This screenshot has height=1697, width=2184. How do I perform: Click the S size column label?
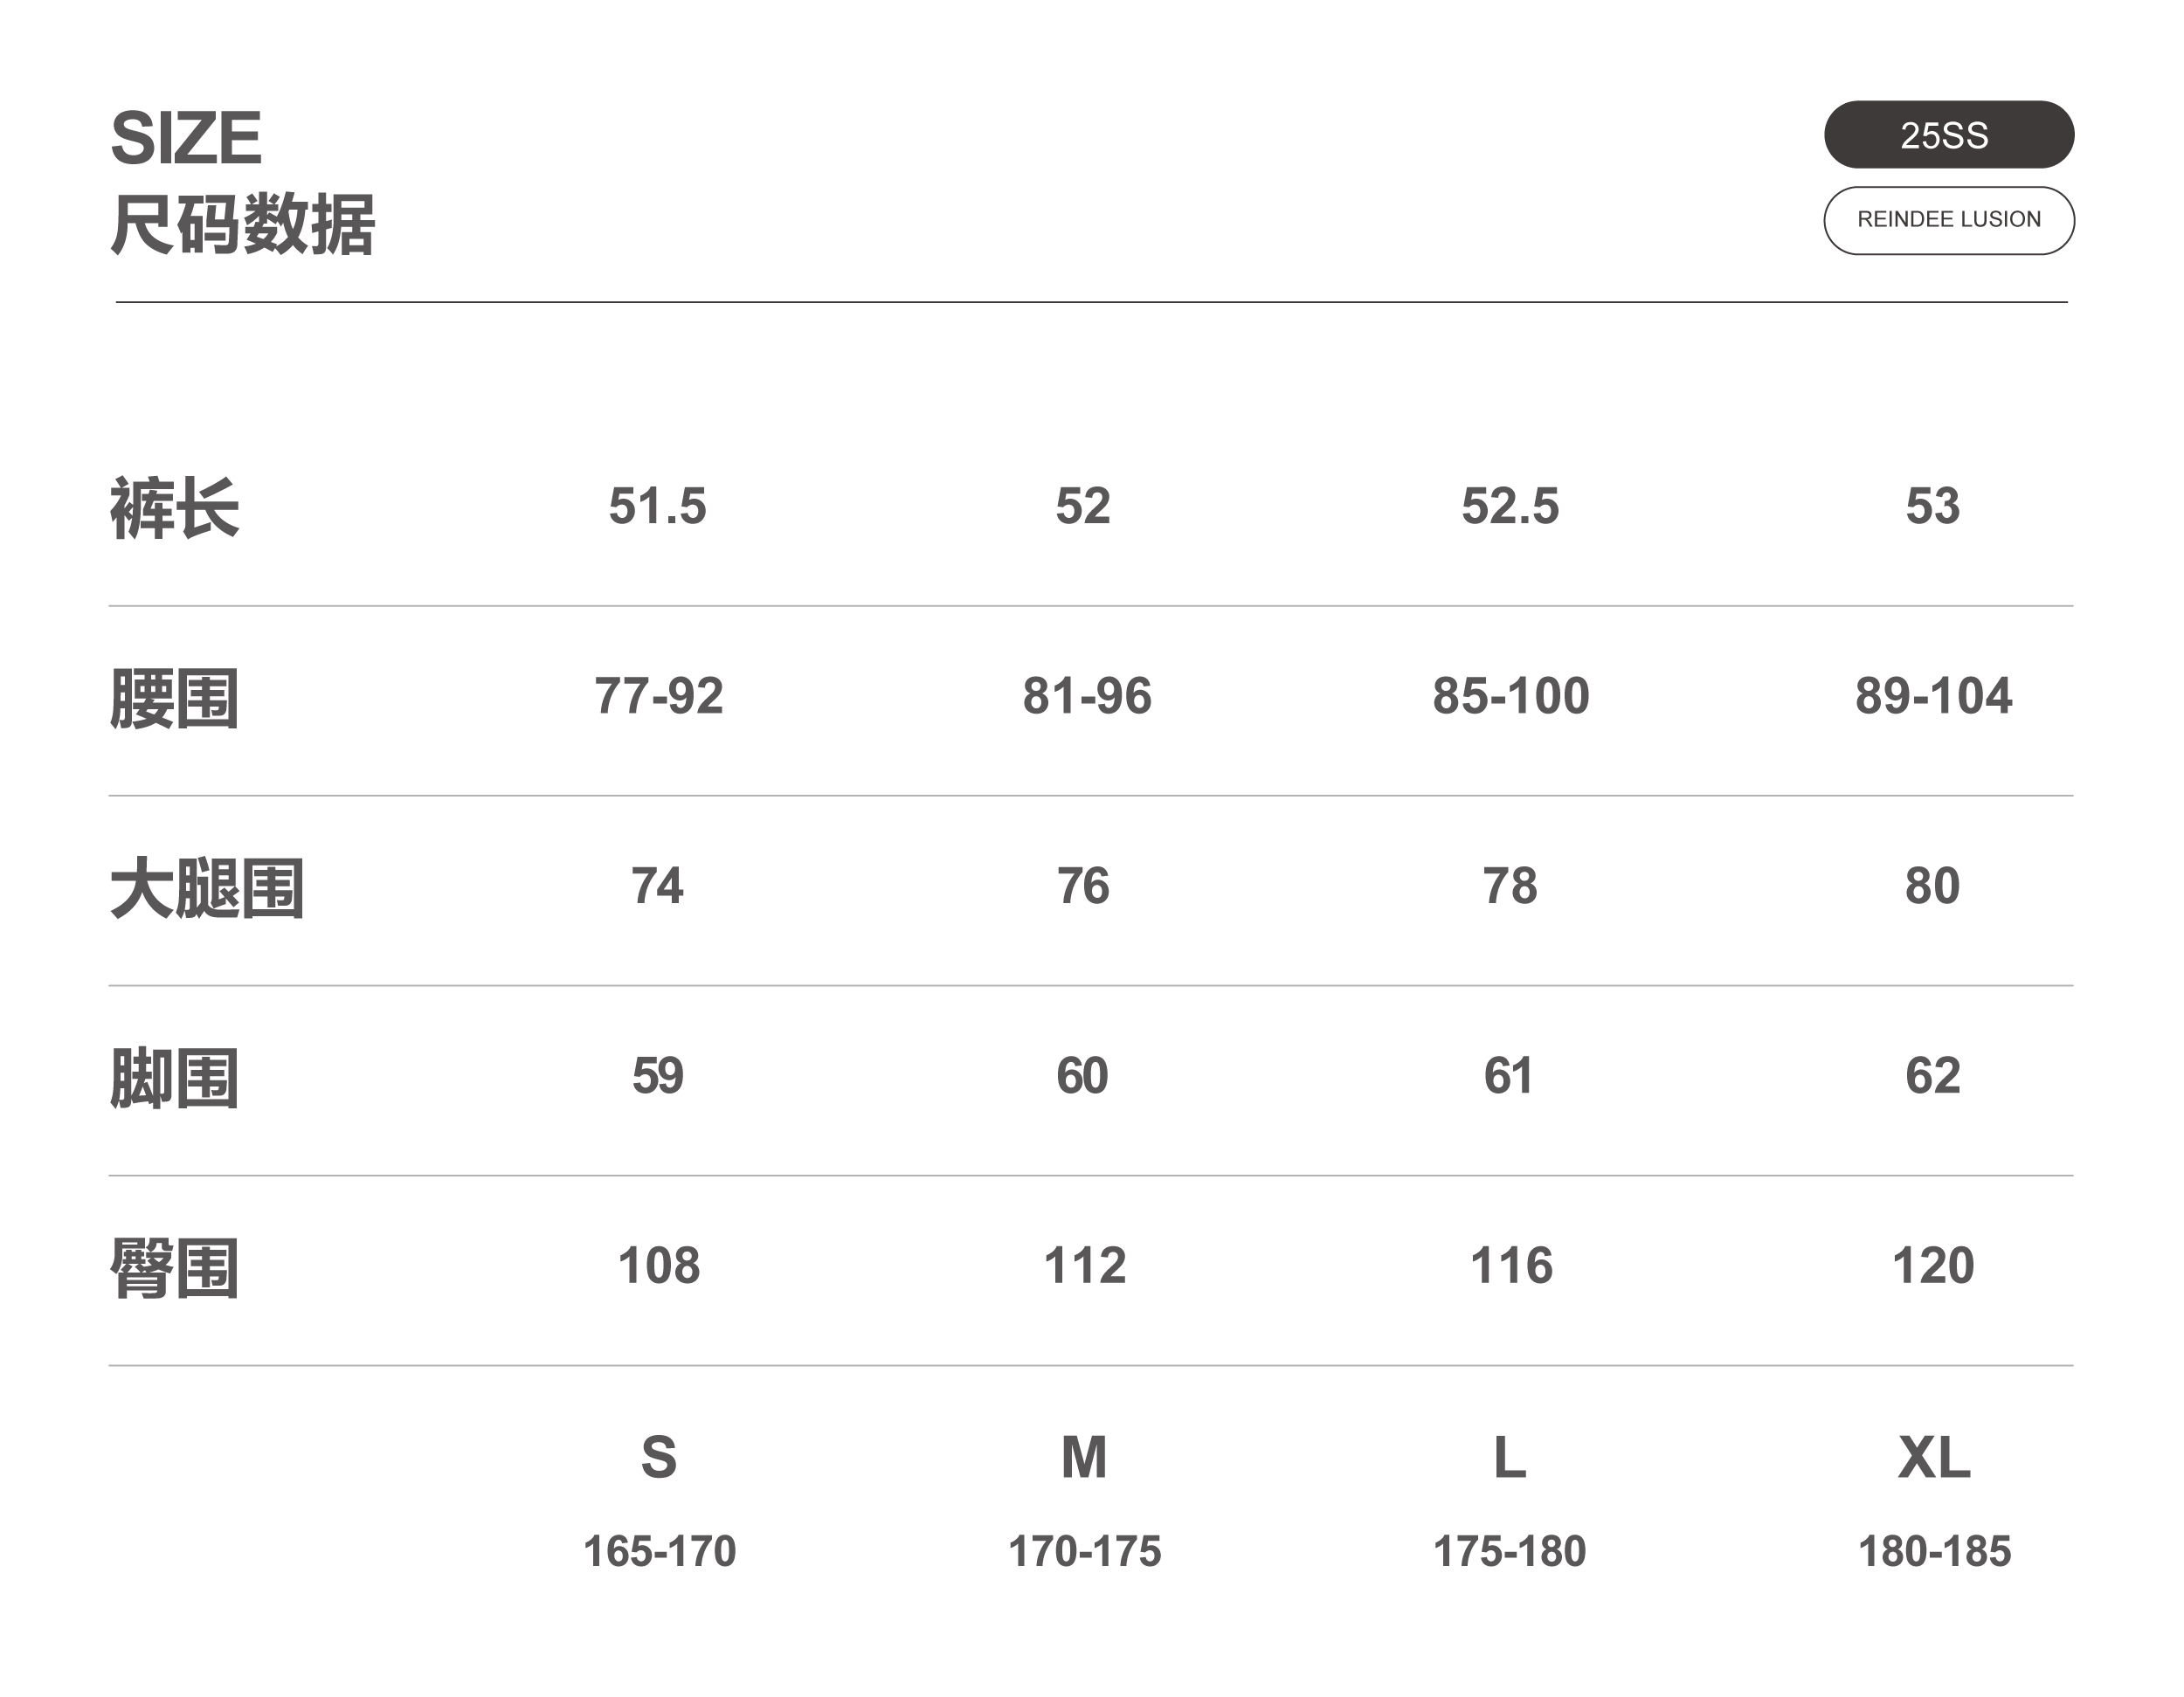(x=659, y=1457)
